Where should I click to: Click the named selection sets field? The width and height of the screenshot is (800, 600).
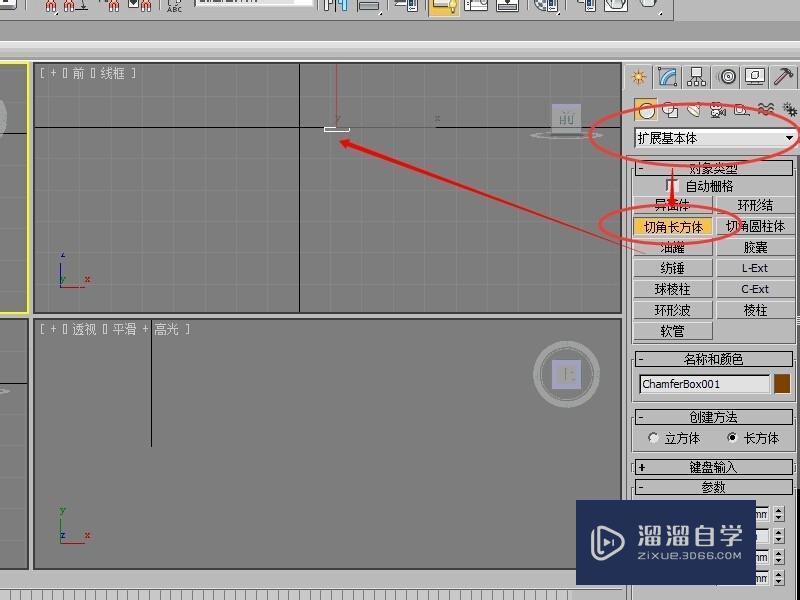click(x=254, y=3)
